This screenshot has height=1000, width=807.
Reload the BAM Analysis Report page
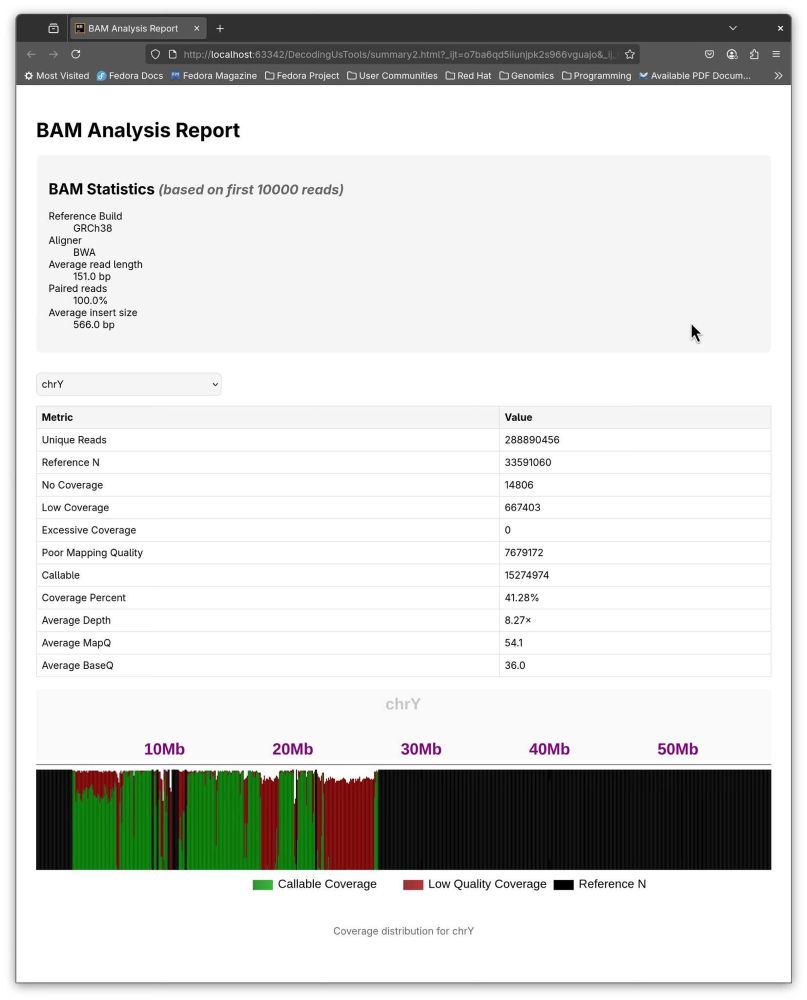click(75, 54)
